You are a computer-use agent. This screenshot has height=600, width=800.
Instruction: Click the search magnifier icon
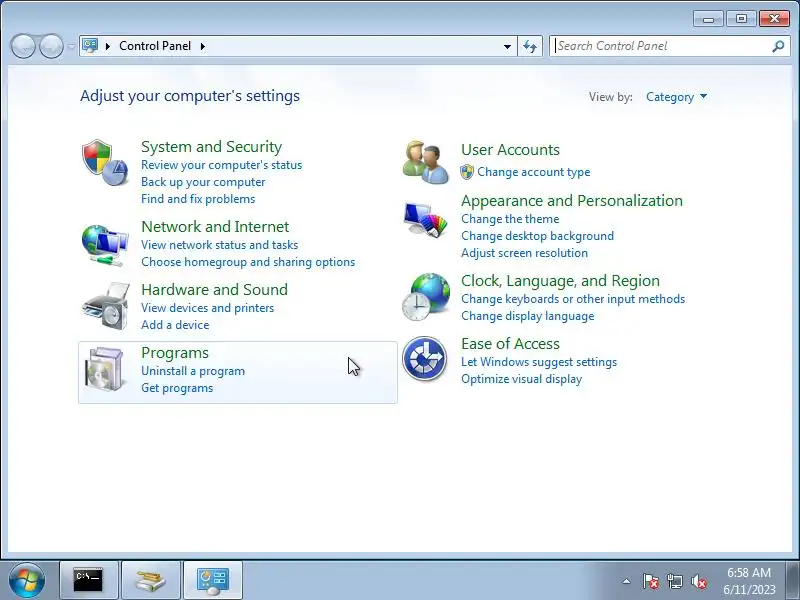click(x=778, y=46)
